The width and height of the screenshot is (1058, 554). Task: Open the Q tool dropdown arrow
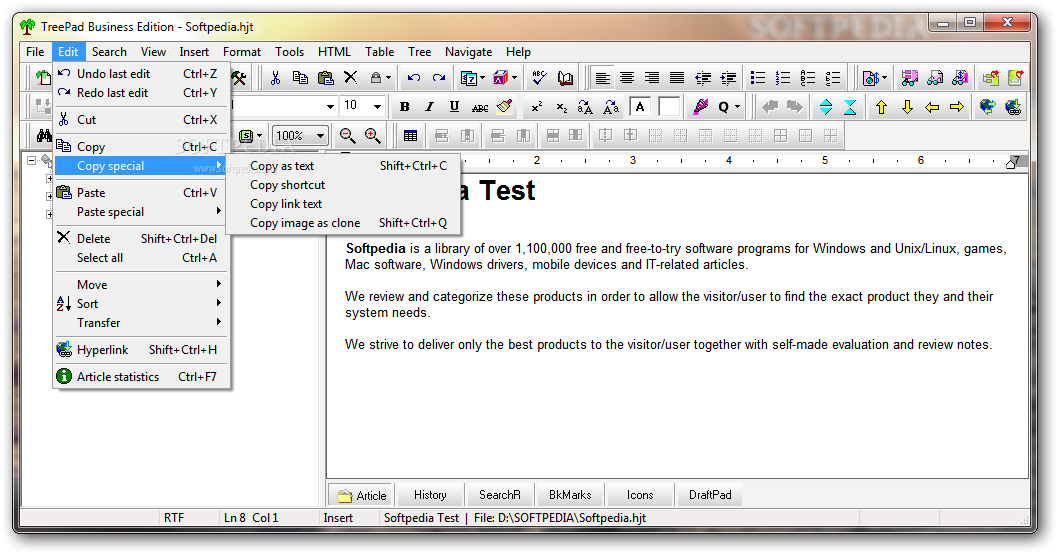pyautogui.click(x=737, y=107)
